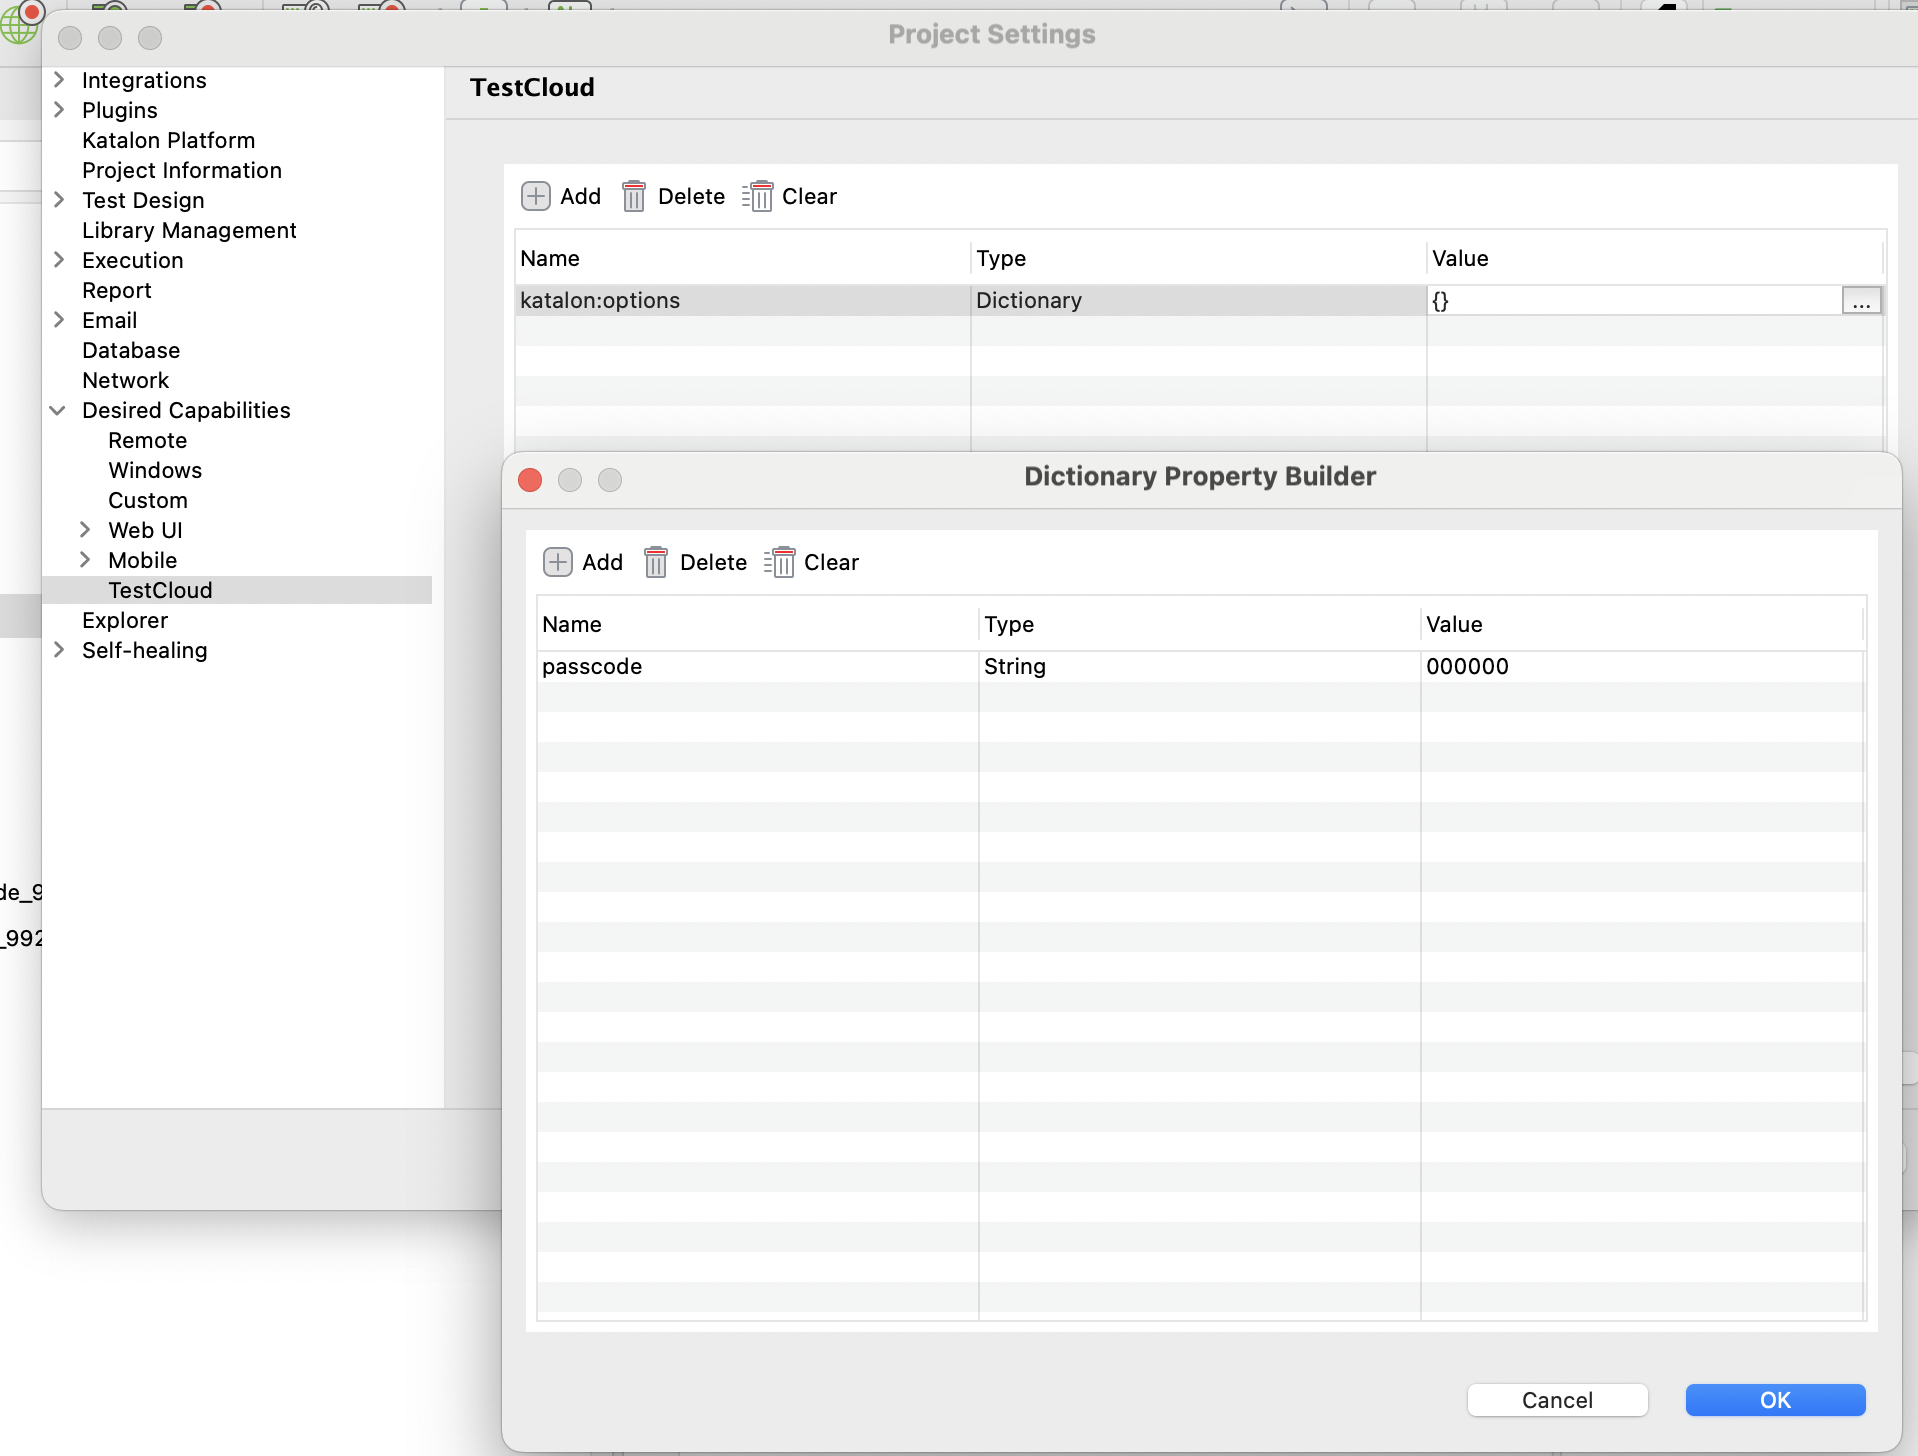The height and width of the screenshot is (1456, 1918).
Task: Select Katalon Platform in settings sidebar
Action: click(168, 140)
